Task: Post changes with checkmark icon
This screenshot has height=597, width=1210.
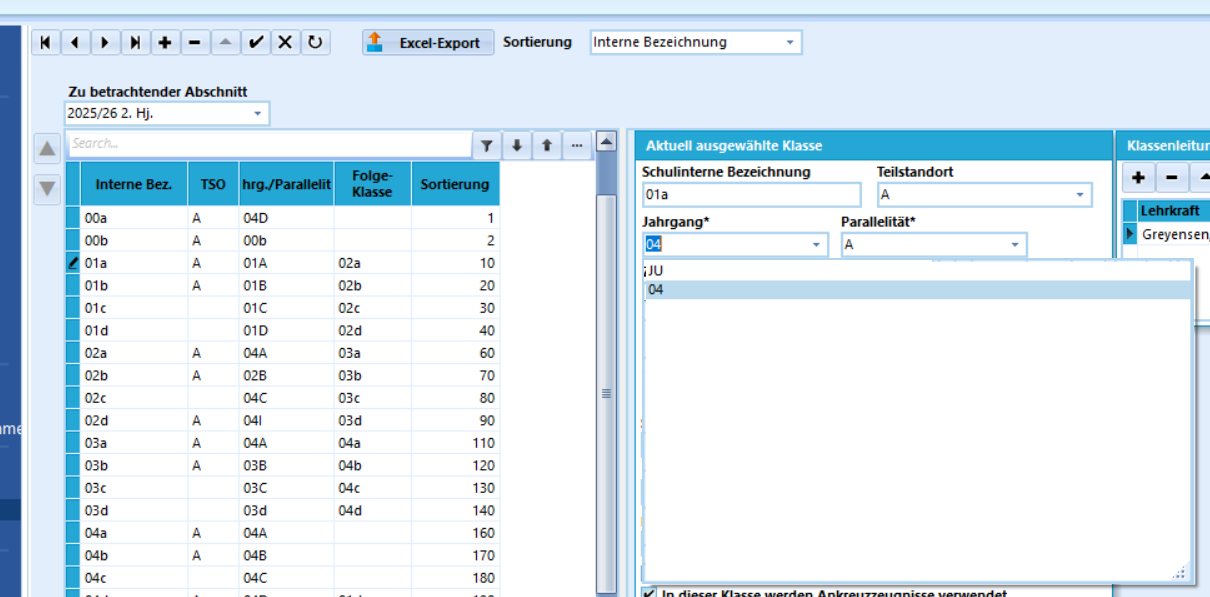Action: click(256, 42)
